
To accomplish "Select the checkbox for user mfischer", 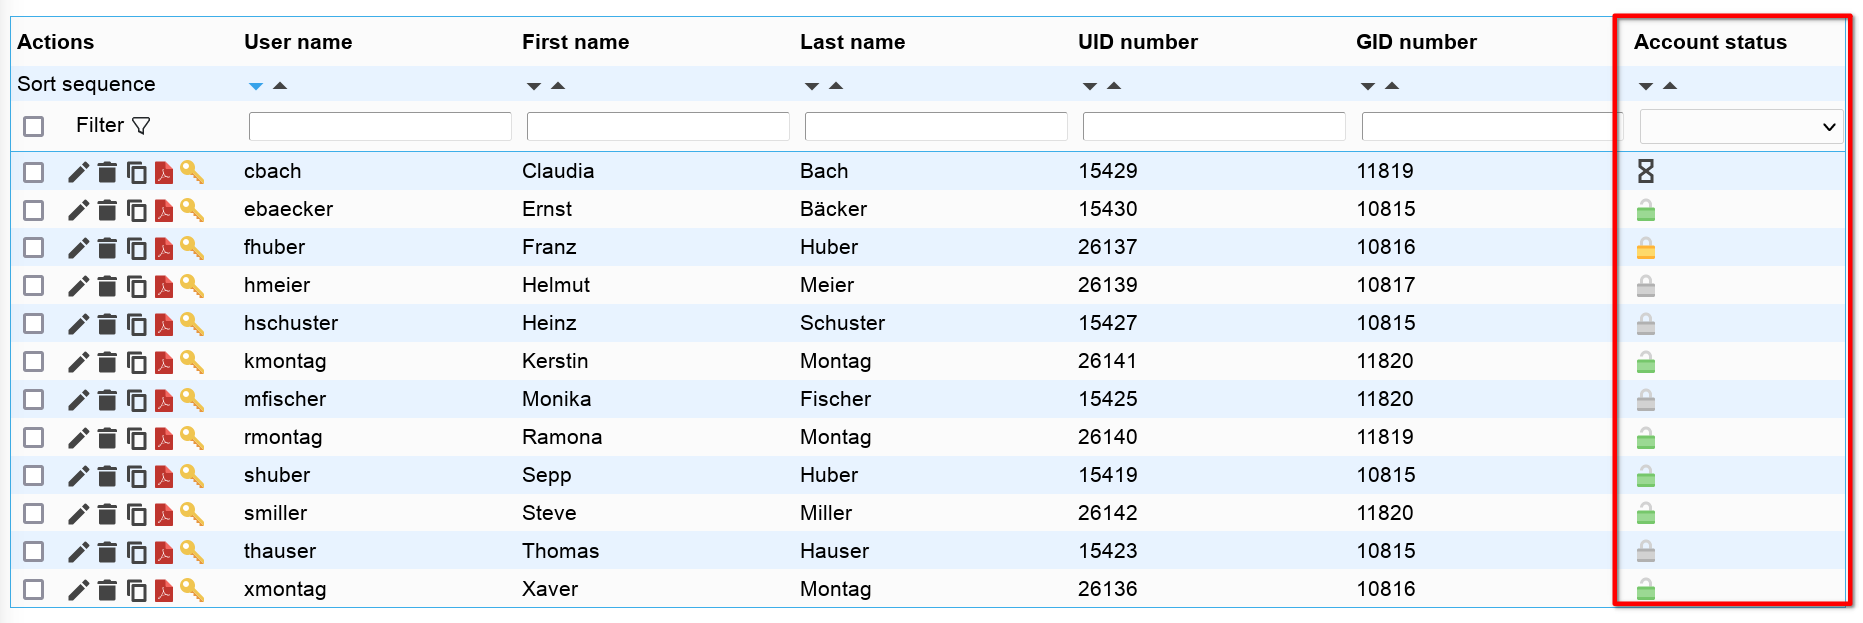I will pos(34,399).
